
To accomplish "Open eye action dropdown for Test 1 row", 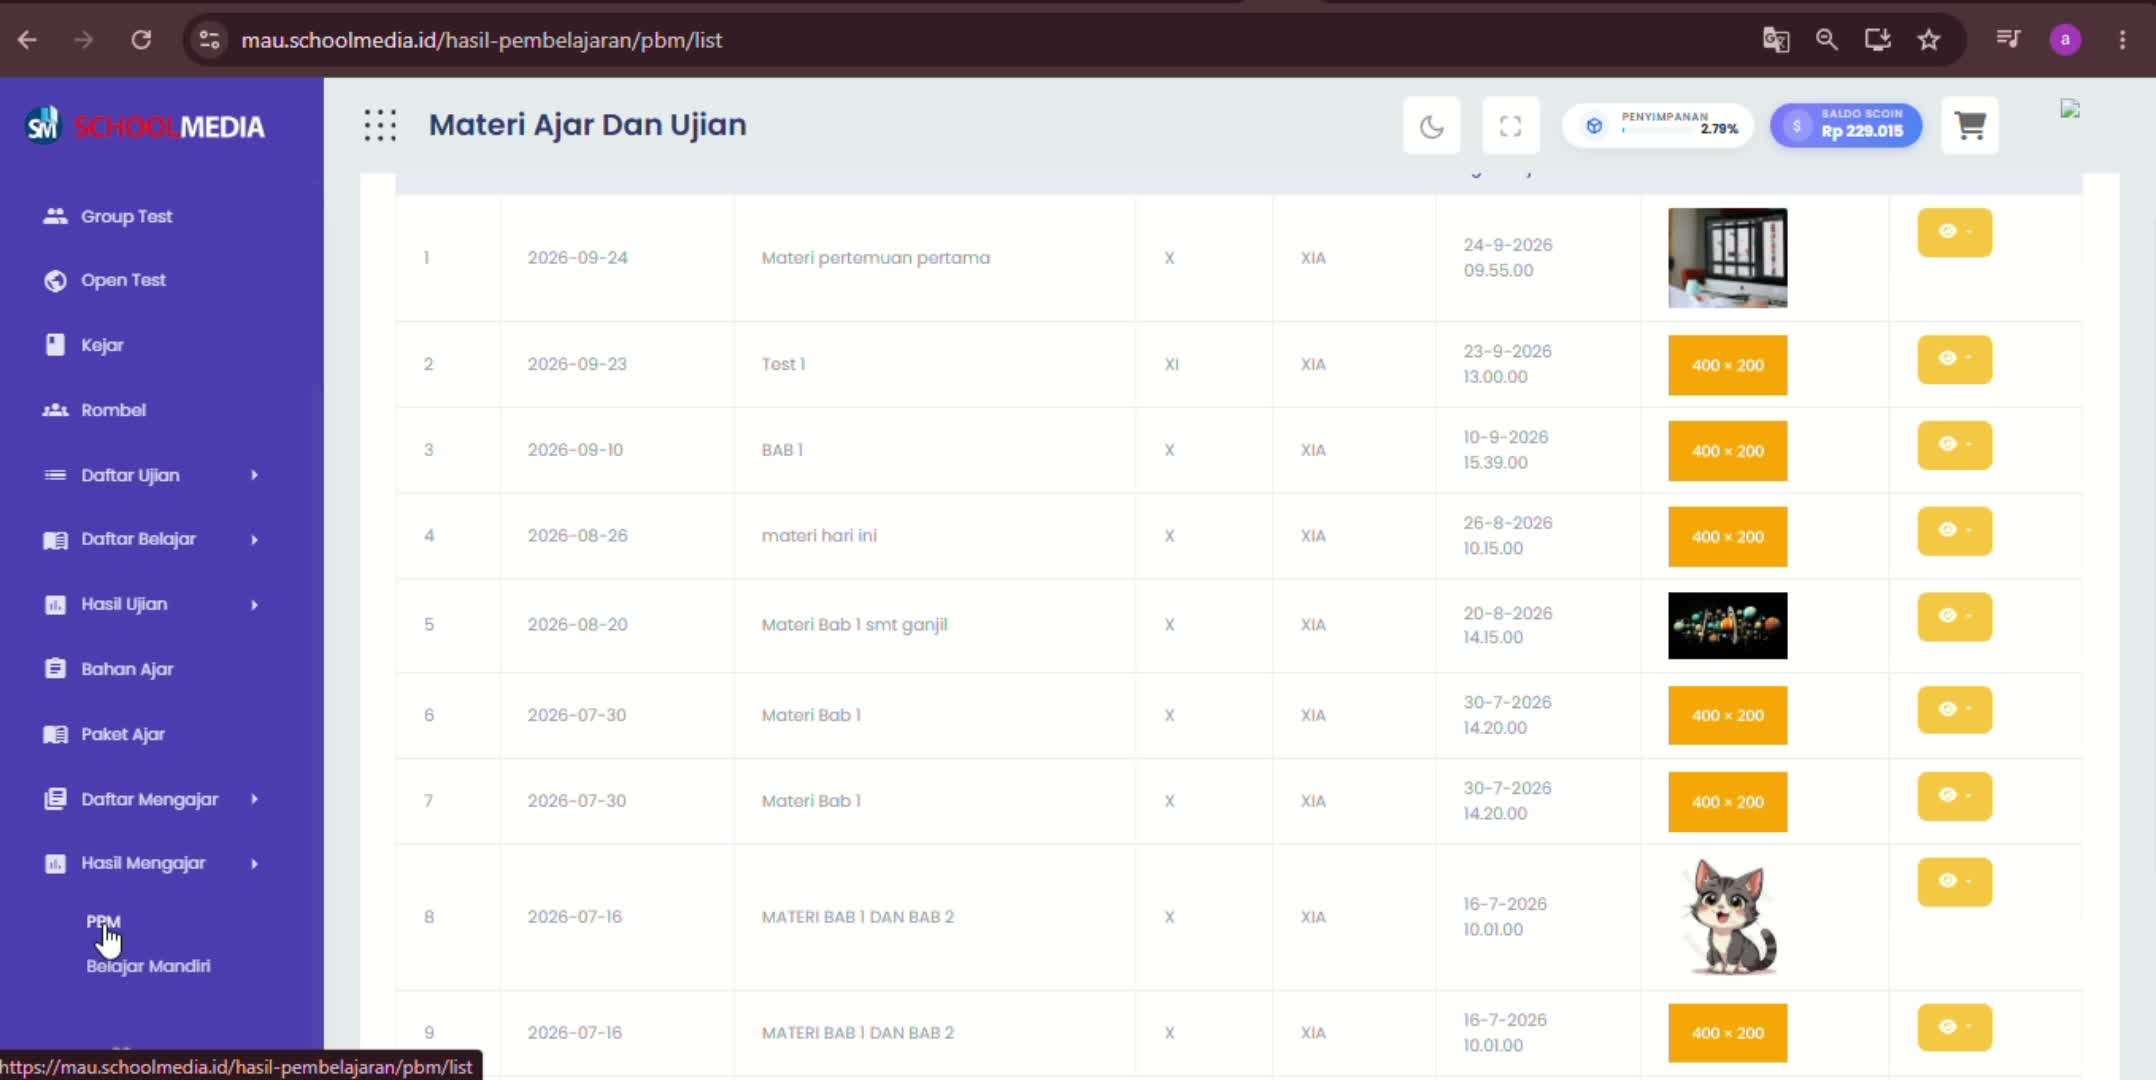I will point(1954,359).
